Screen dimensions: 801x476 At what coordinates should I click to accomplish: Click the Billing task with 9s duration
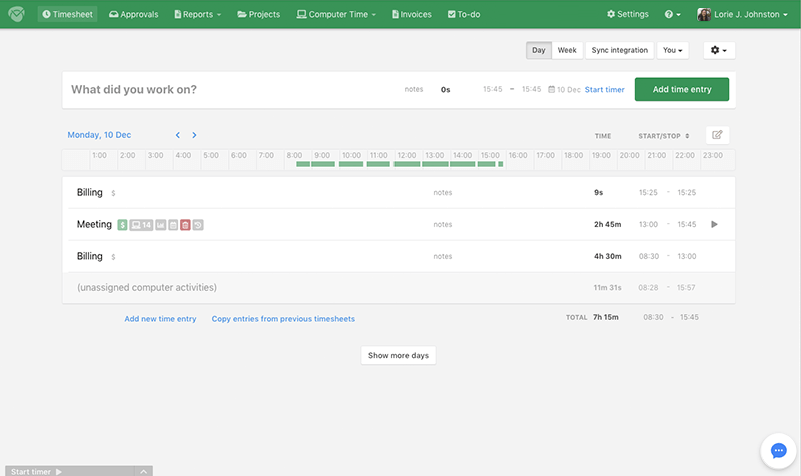[89, 193]
